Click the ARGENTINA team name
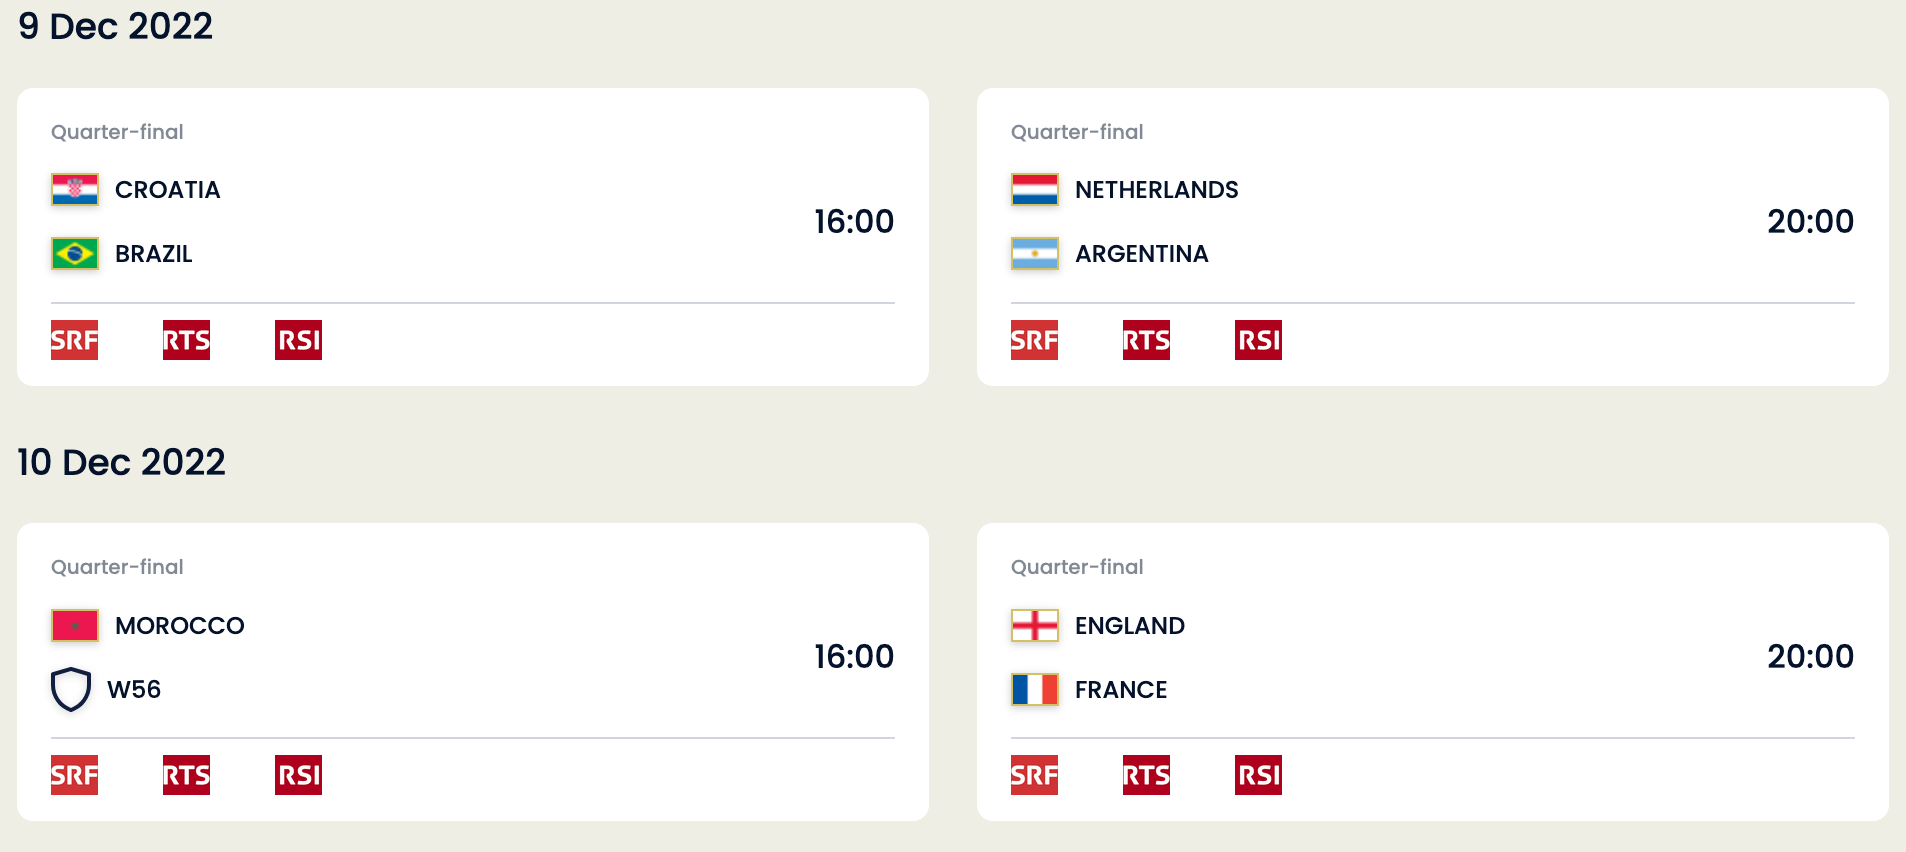 point(1142,254)
